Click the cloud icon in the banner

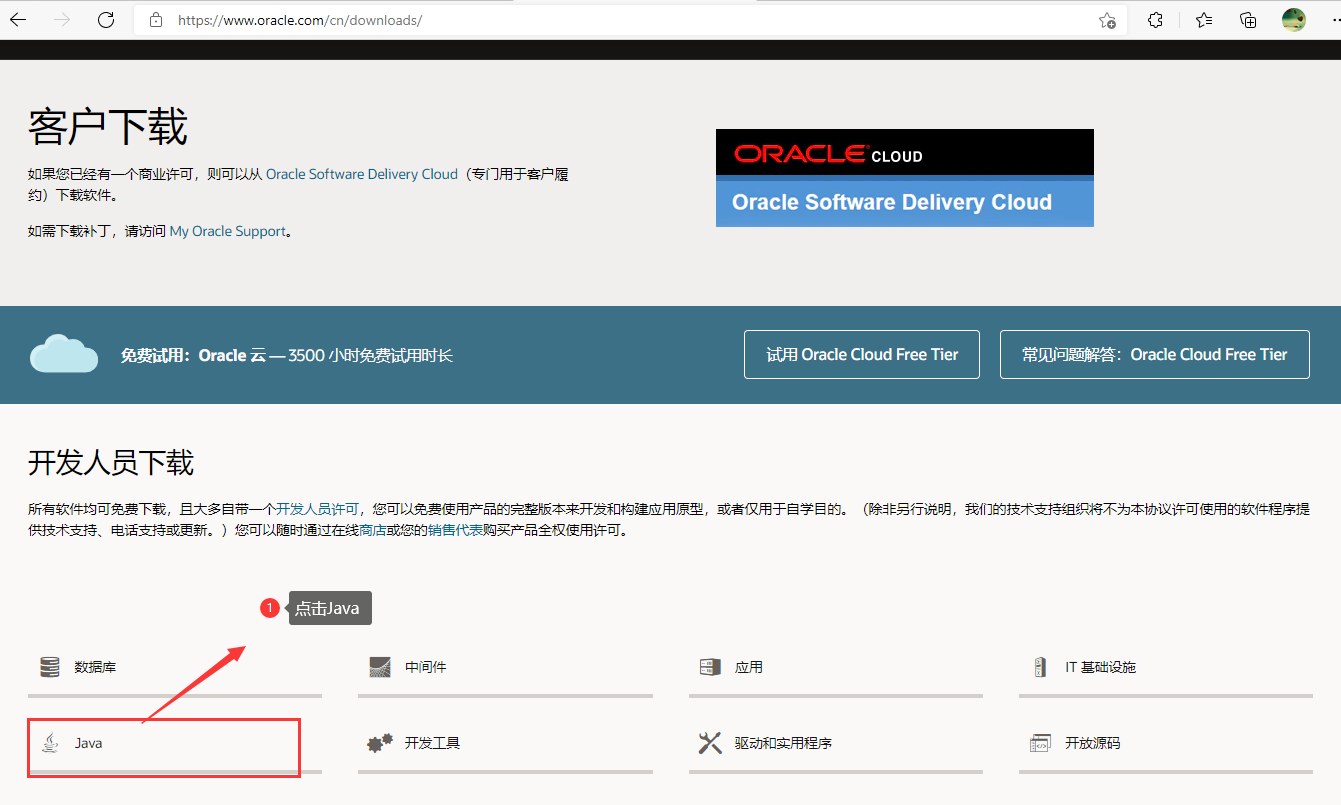[64, 355]
